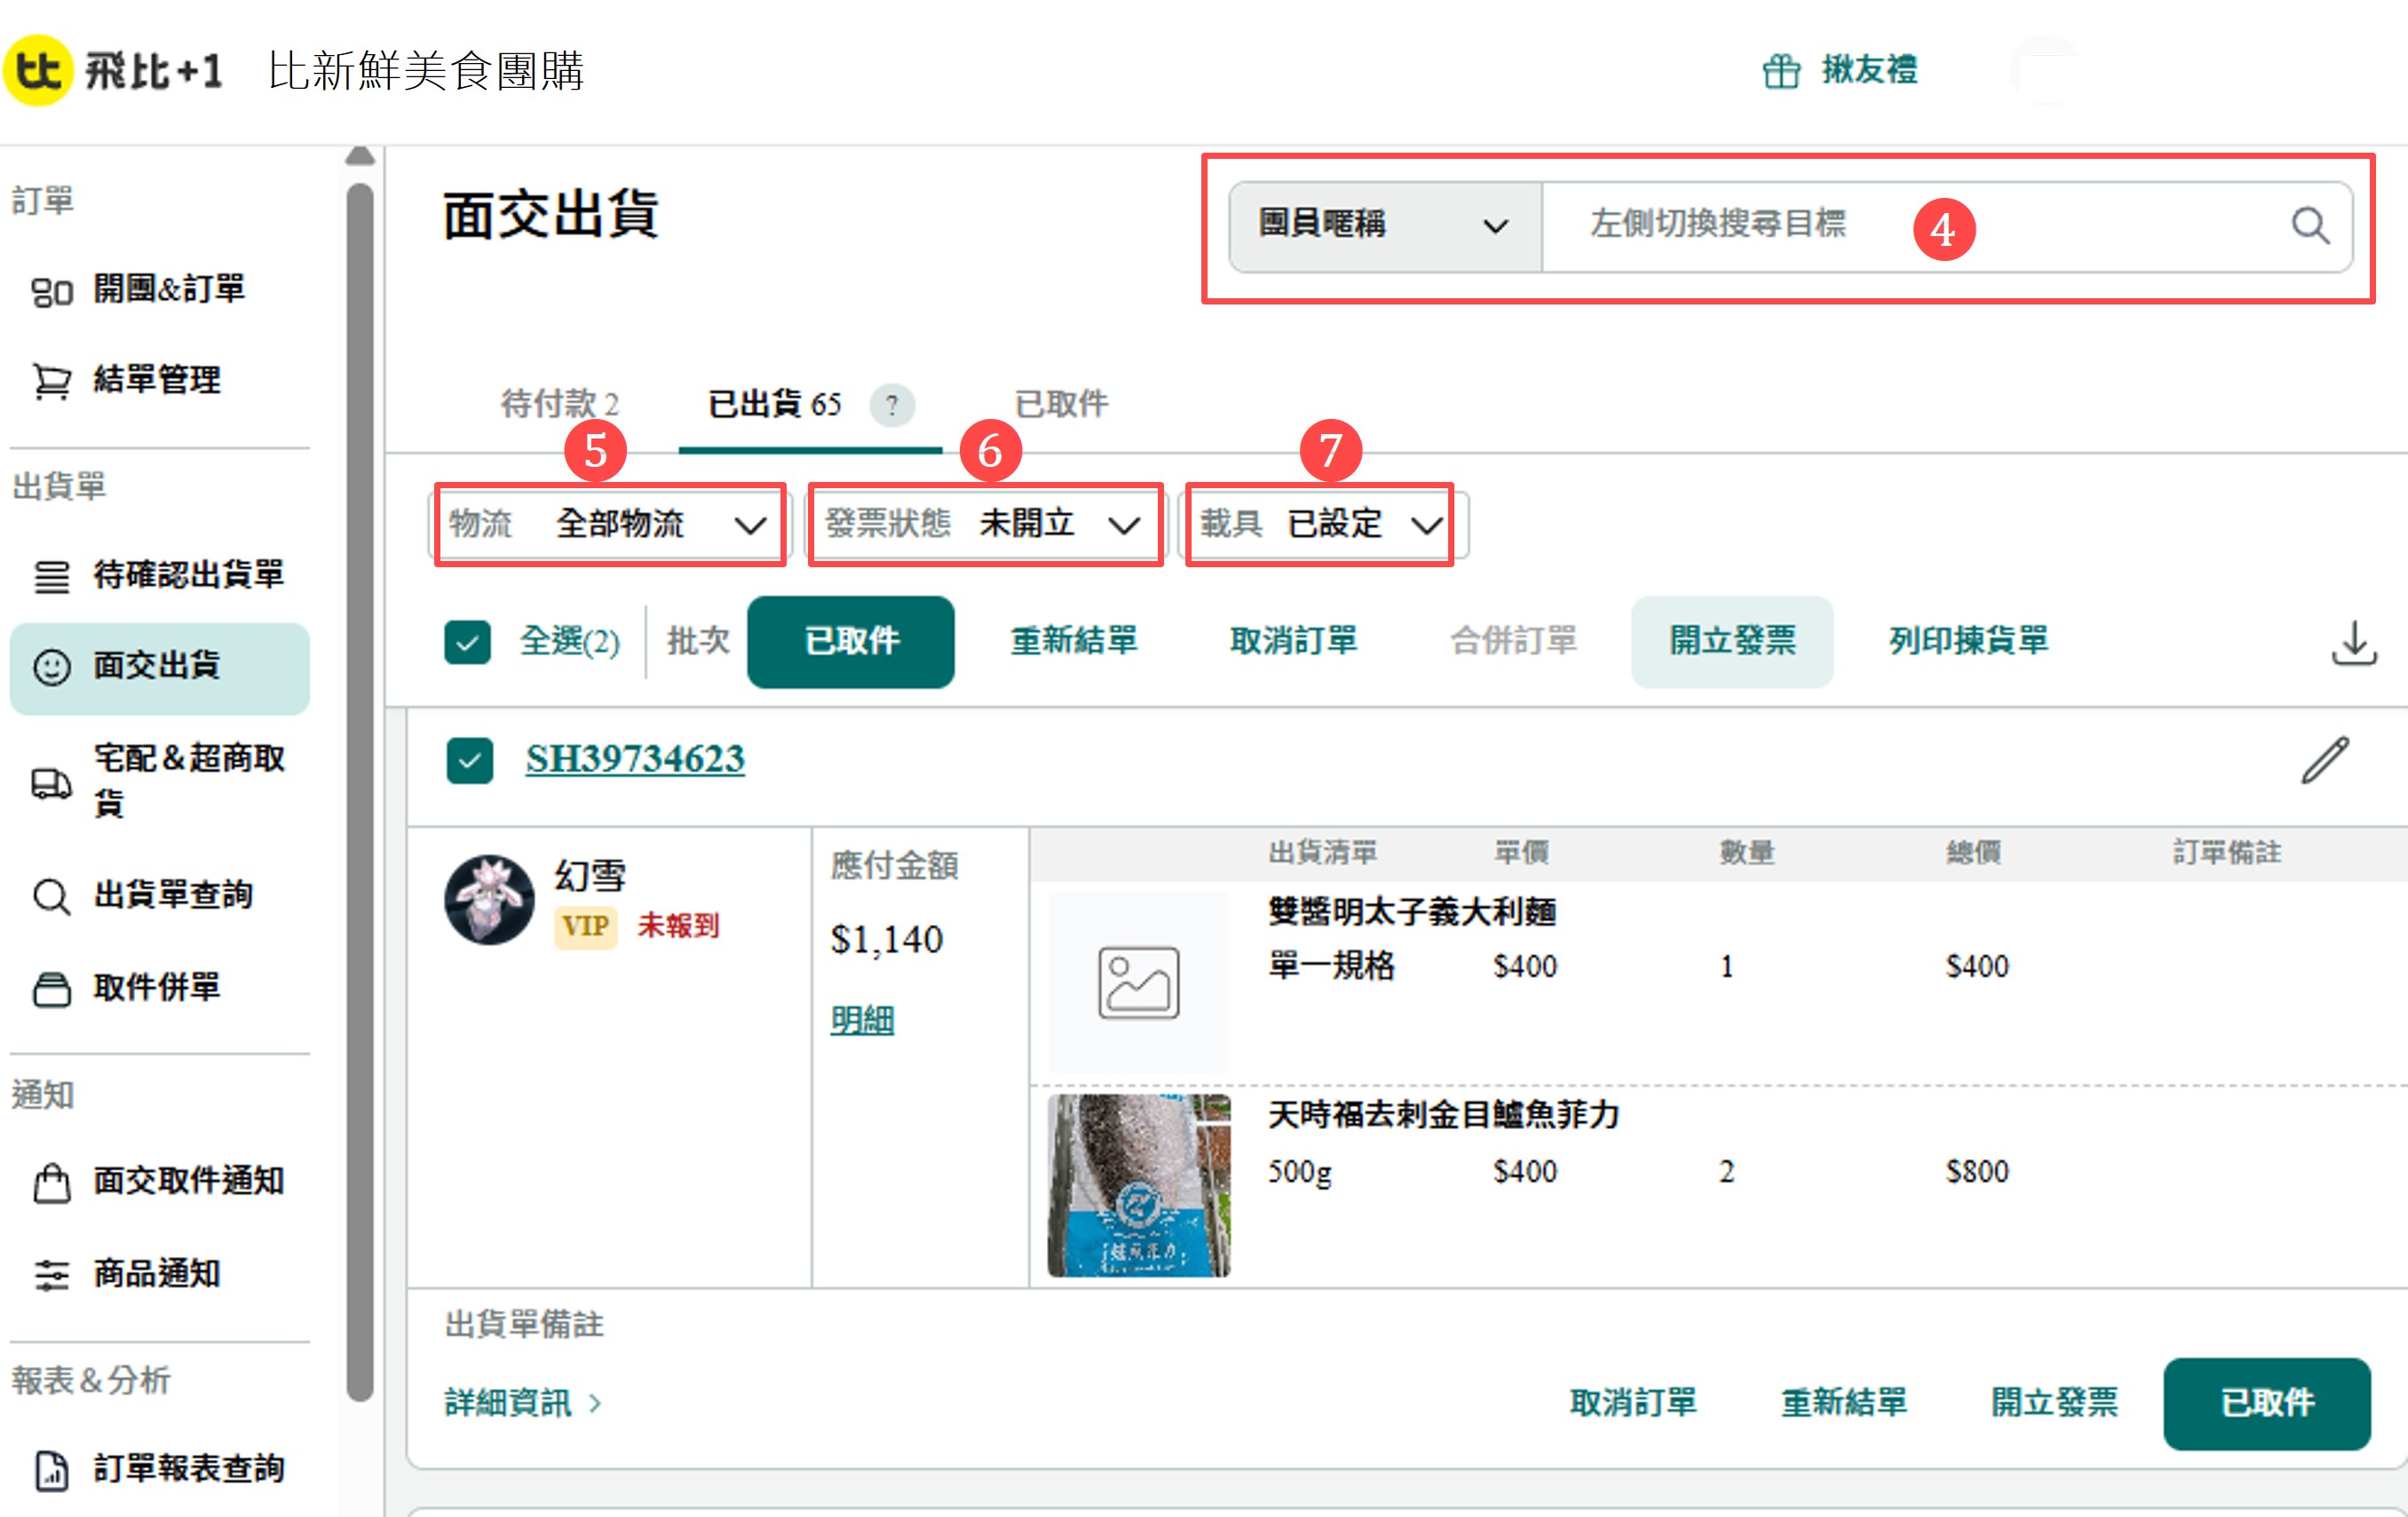The width and height of the screenshot is (2408, 1517).
Task: Toggle the 全選 select-all checkbox
Action: pos(468,642)
